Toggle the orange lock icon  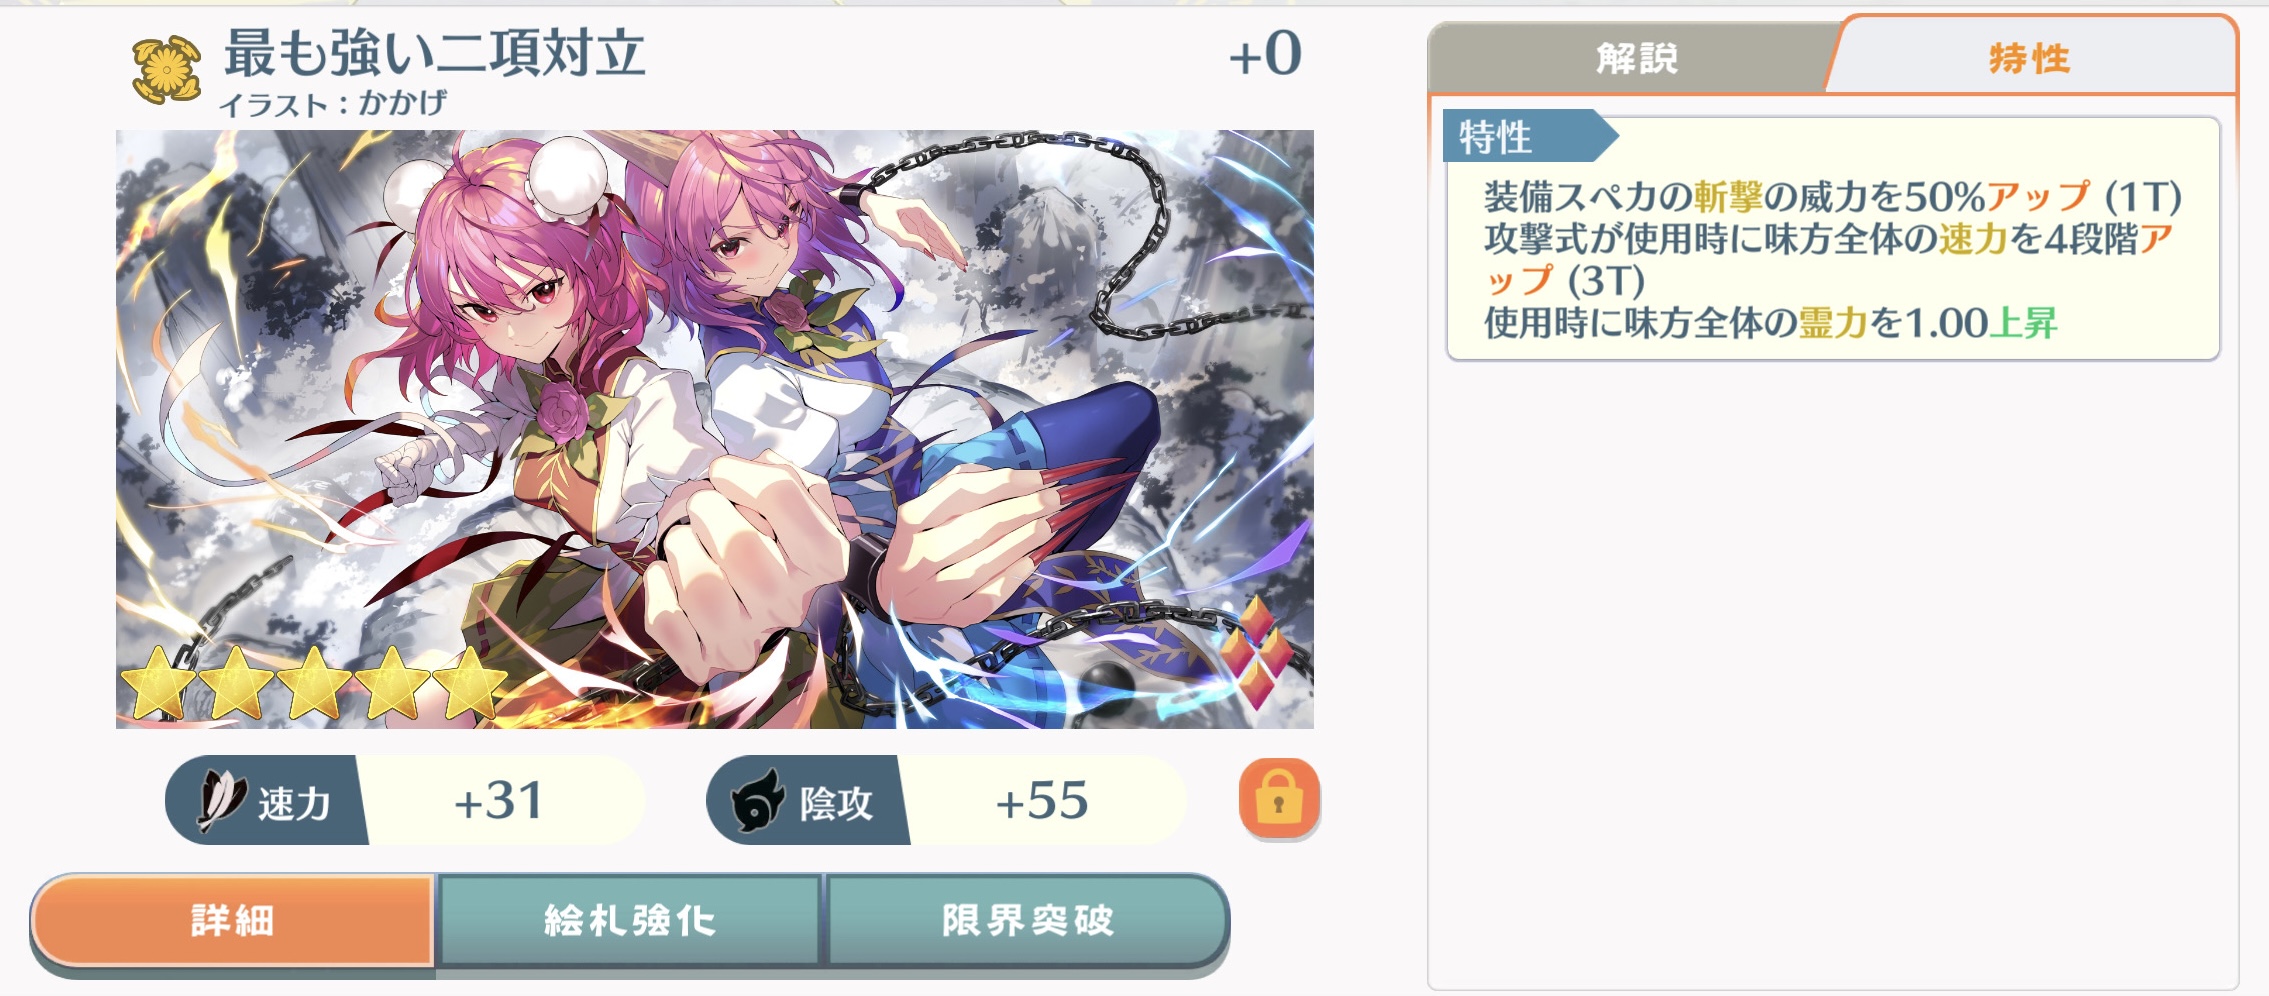tap(1279, 798)
